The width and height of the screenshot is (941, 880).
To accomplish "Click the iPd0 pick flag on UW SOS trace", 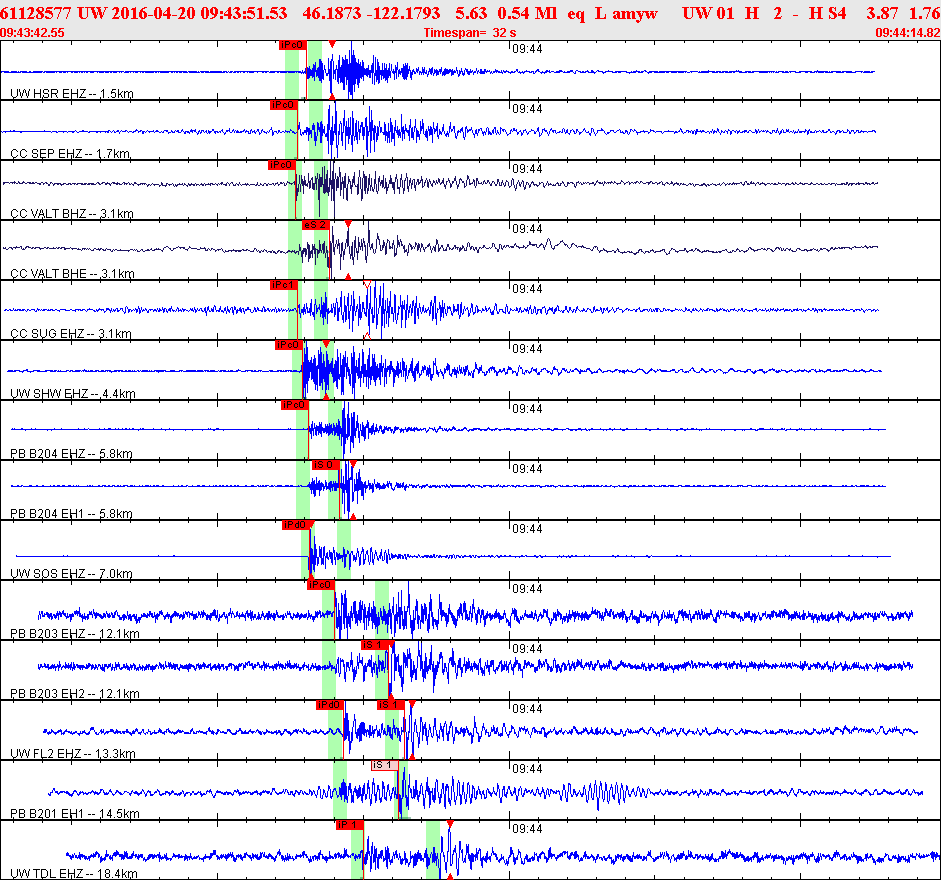I will [x=295, y=525].
